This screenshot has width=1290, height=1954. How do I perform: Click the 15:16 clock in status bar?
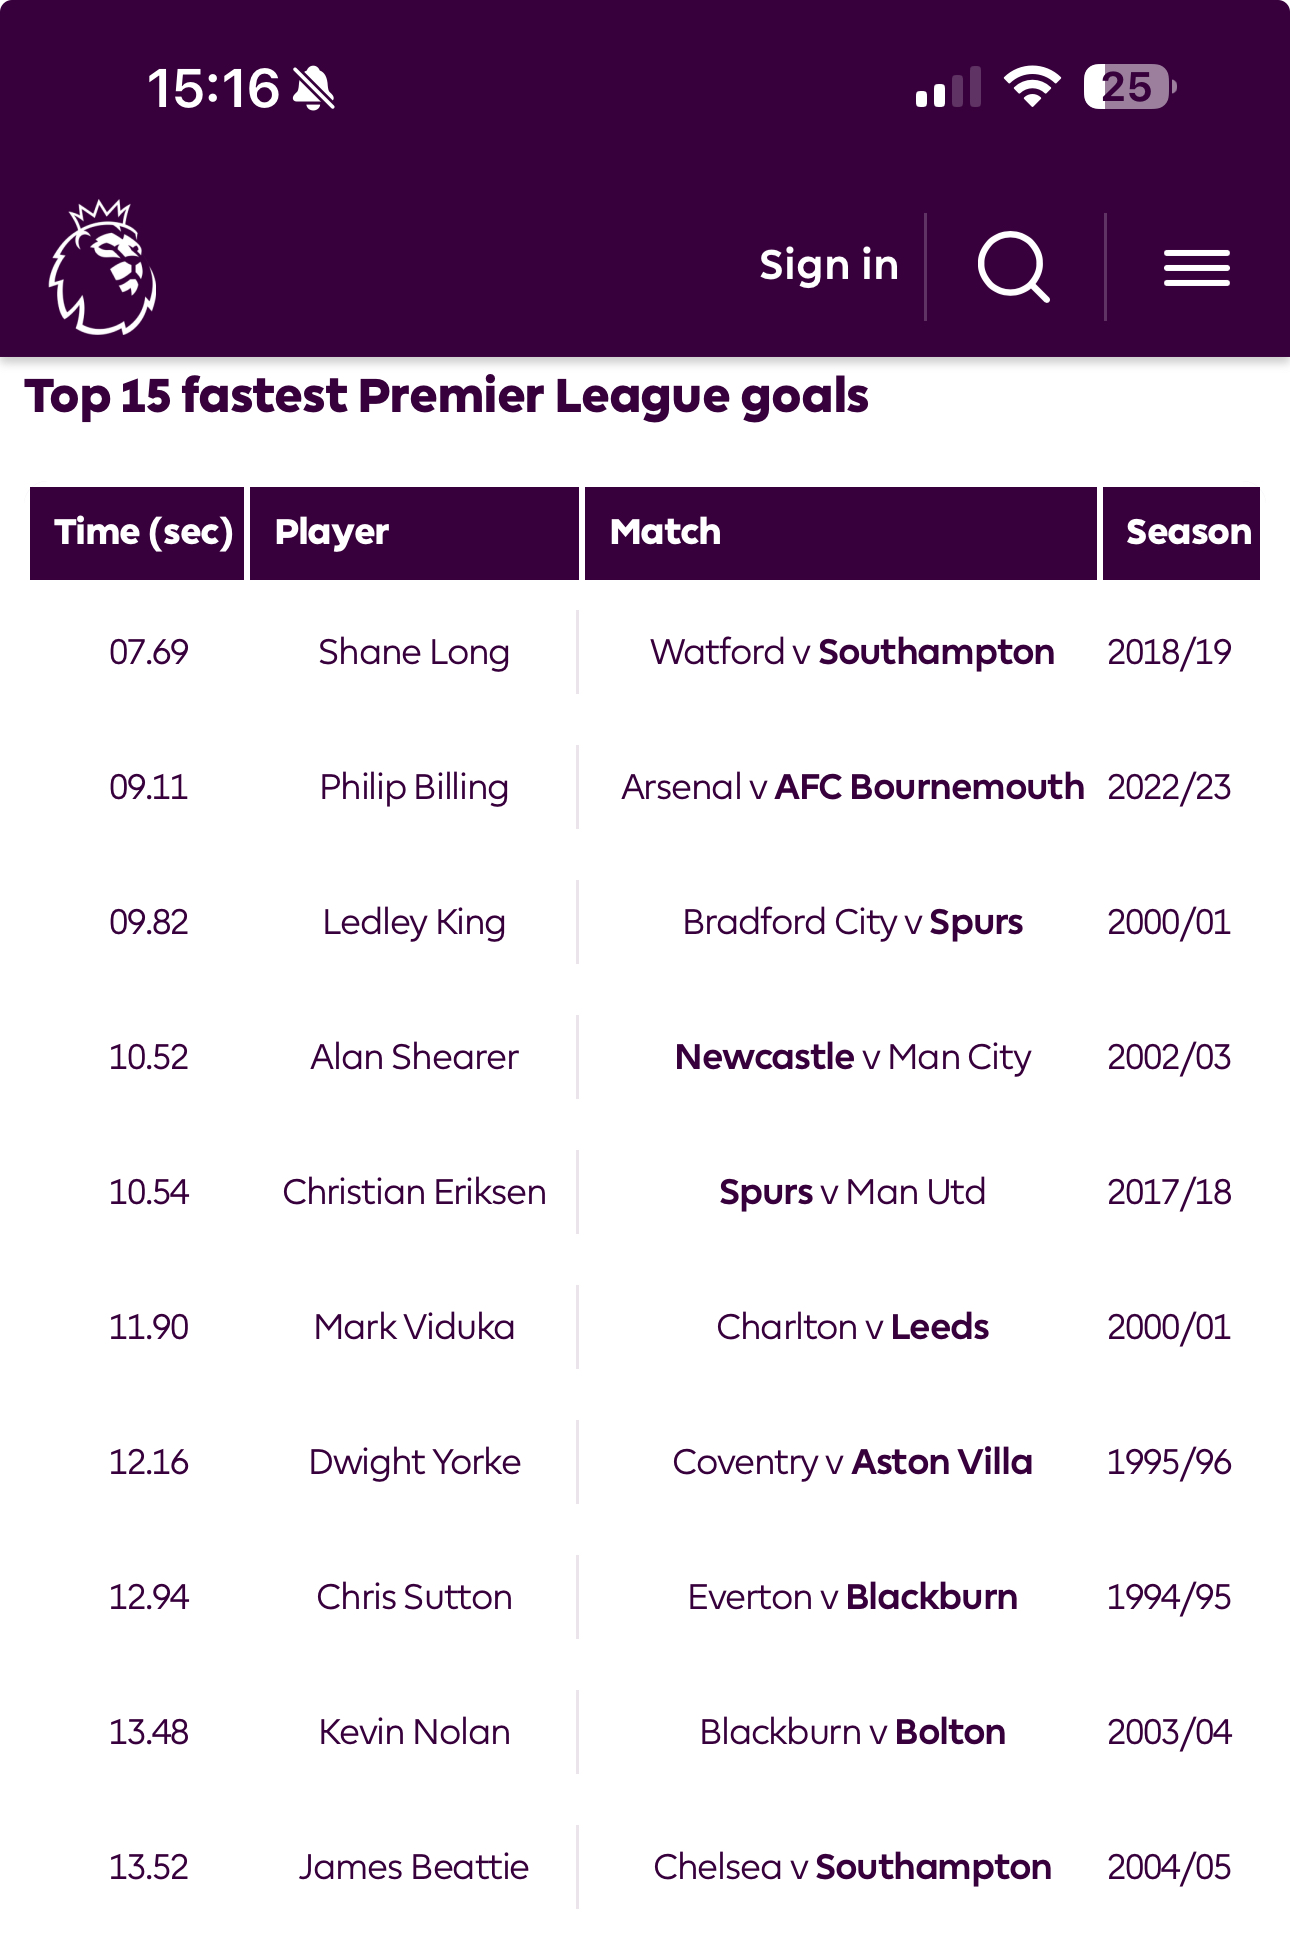tap(213, 88)
